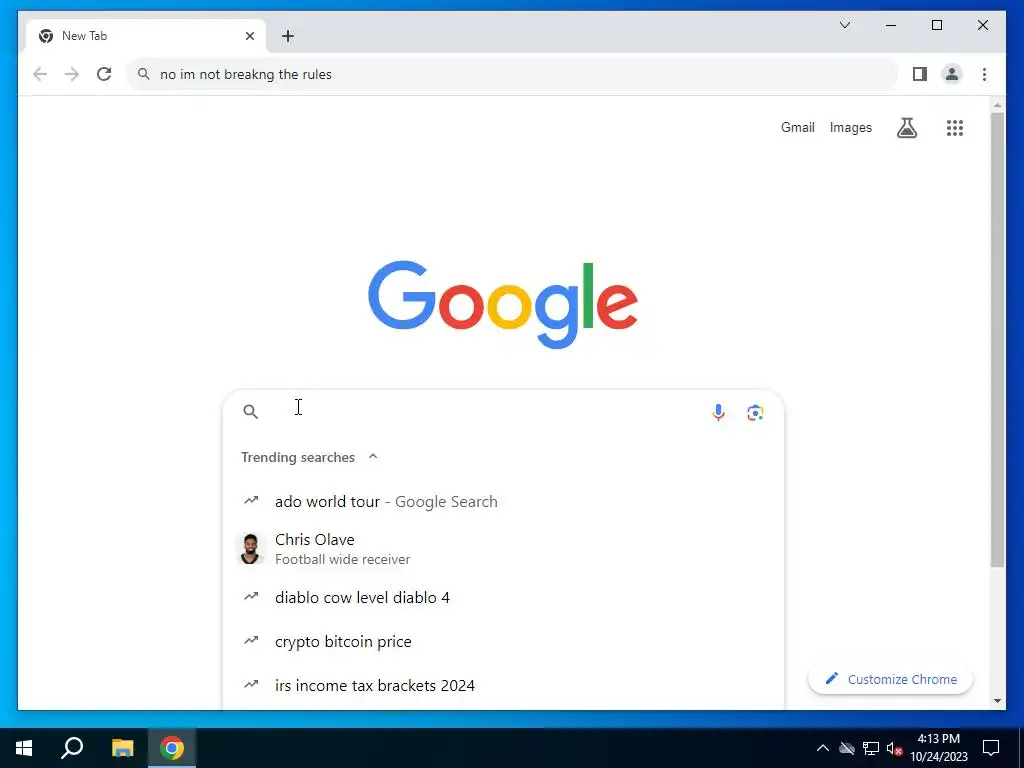Image resolution: width=1024 pixels, height=768 pixels.
Task: Open a new tab with plus button
Action: click(288, 36)
